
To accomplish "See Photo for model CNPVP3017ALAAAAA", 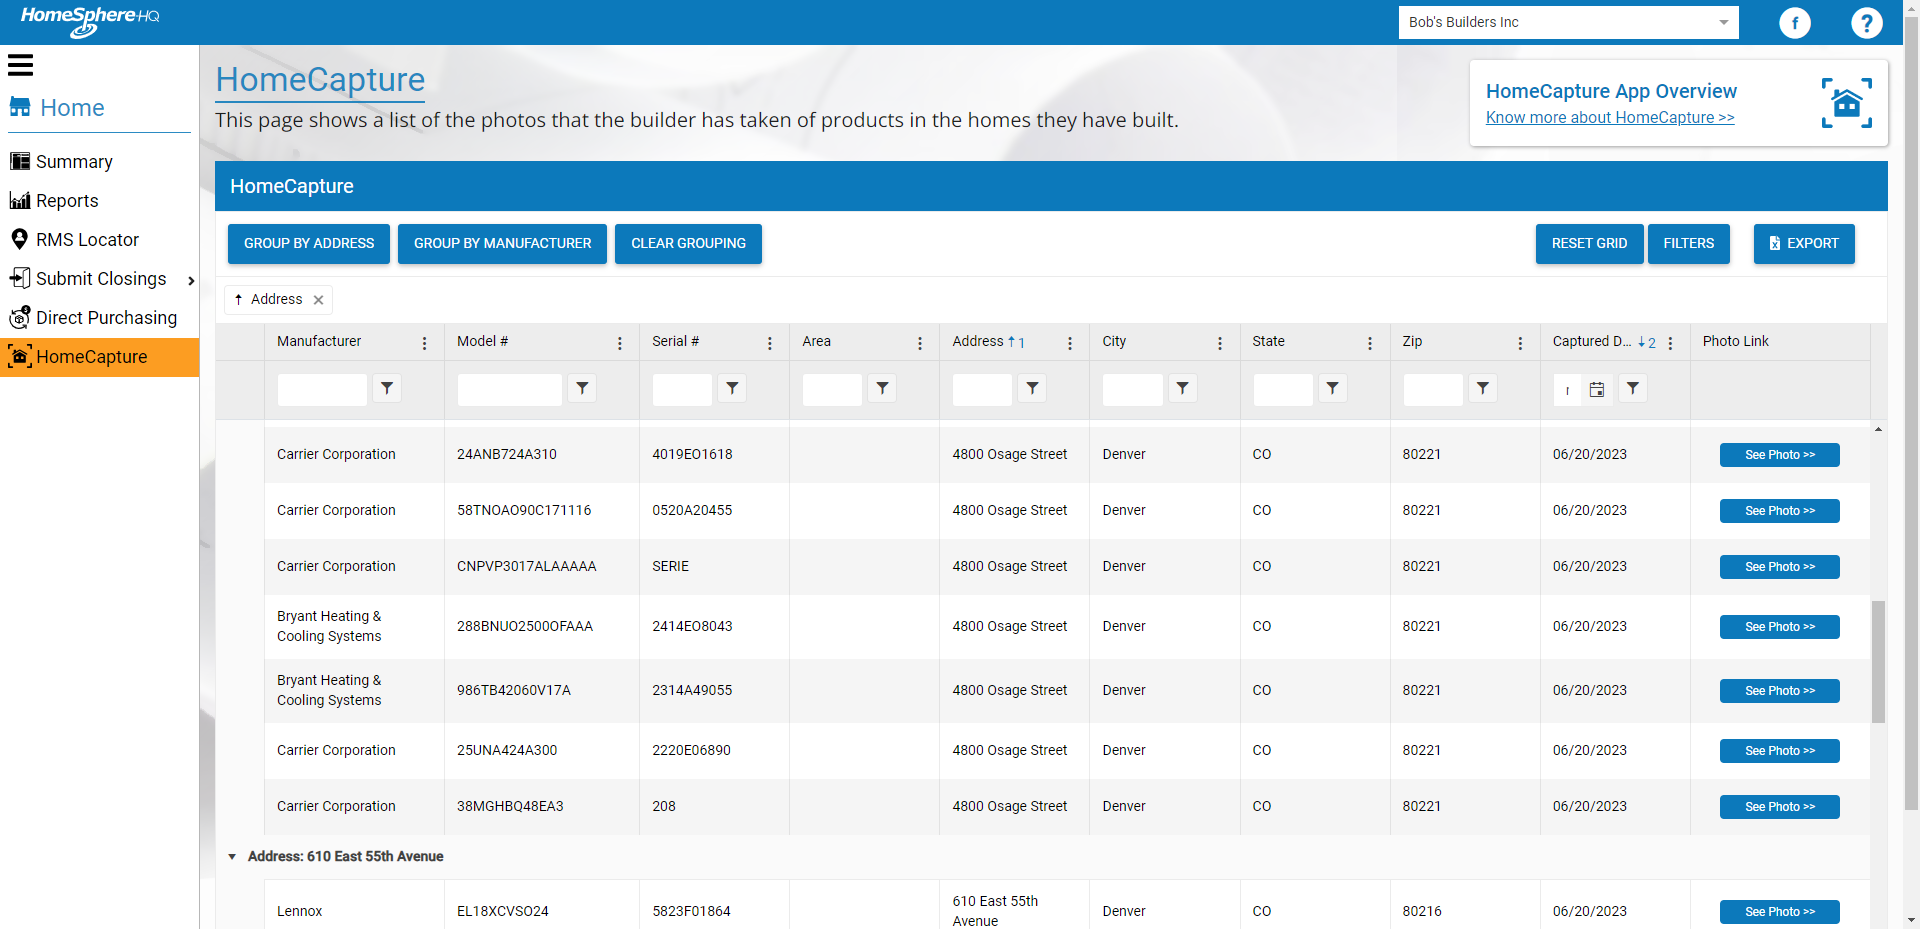I will tap(1780, 567).
